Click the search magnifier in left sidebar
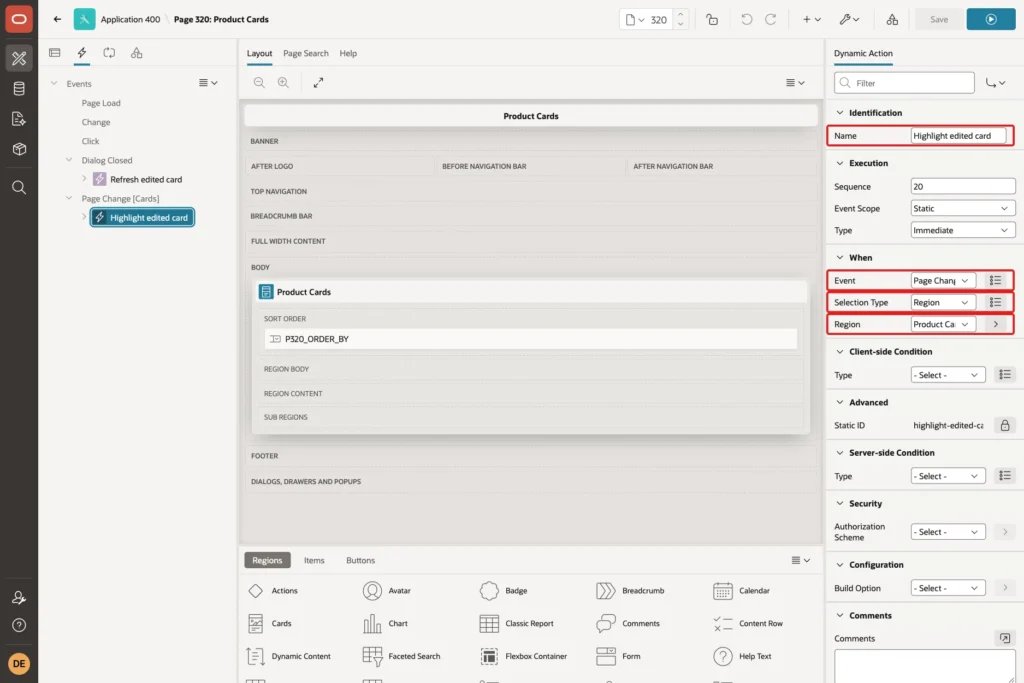The height and width of the screenshot is (683, 1024). point(19,187)
